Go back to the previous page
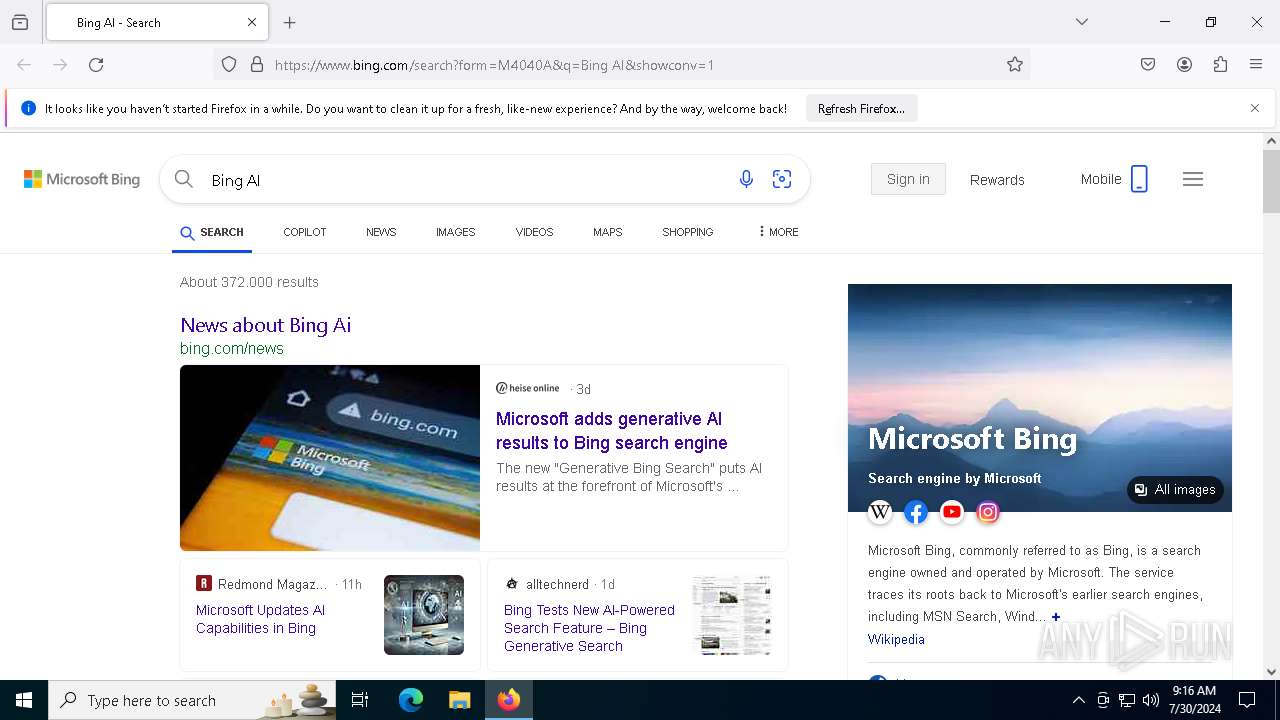The width and height of the screenshot is (1280, 720). coord(24,65)
